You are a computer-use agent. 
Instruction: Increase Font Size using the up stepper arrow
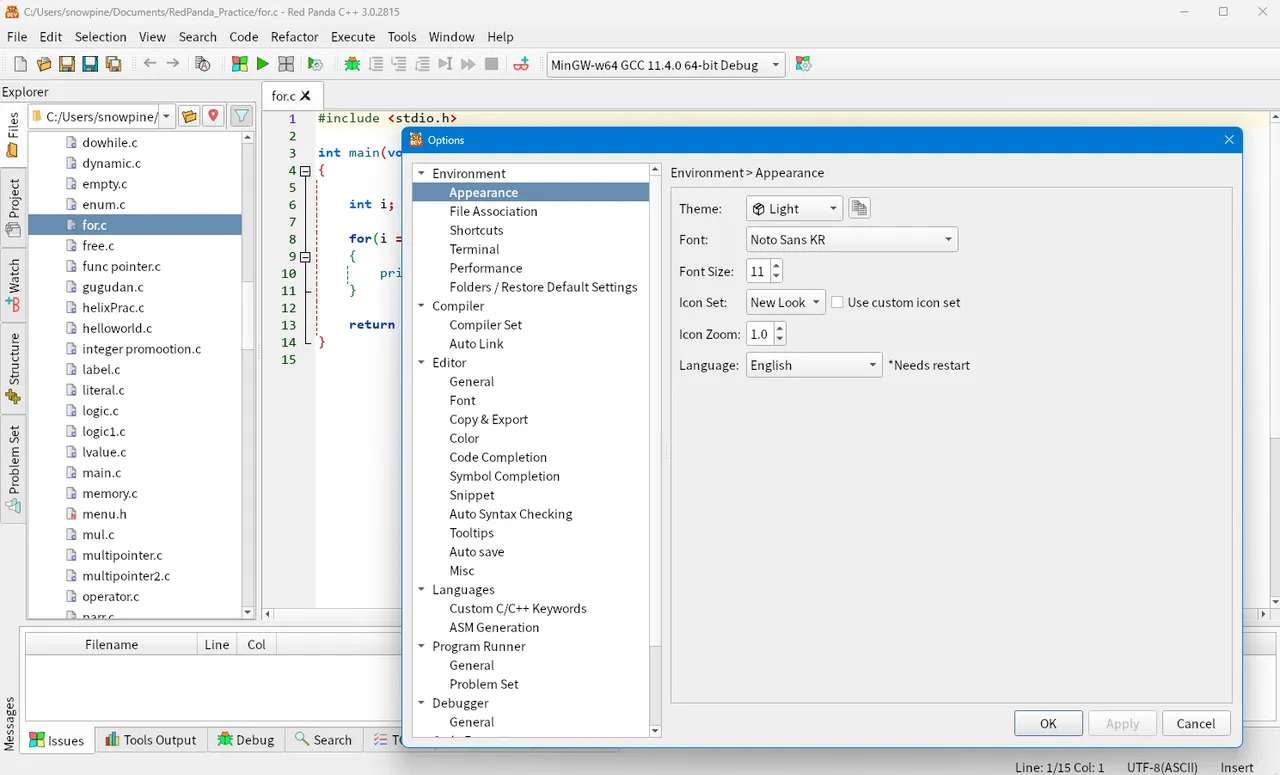(775, 265)
